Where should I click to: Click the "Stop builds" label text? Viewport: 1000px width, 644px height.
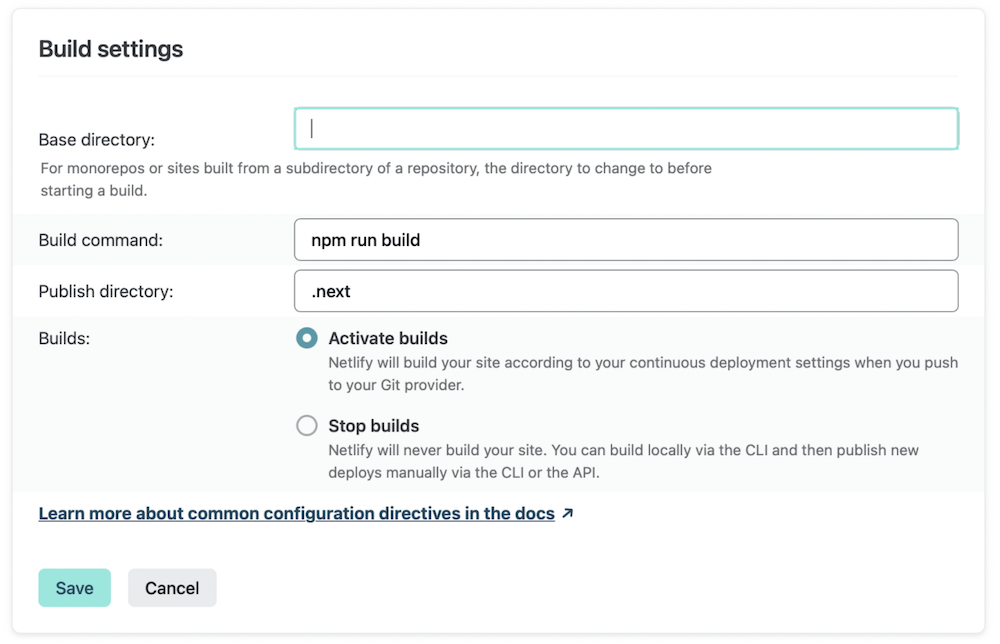[374, 426]
